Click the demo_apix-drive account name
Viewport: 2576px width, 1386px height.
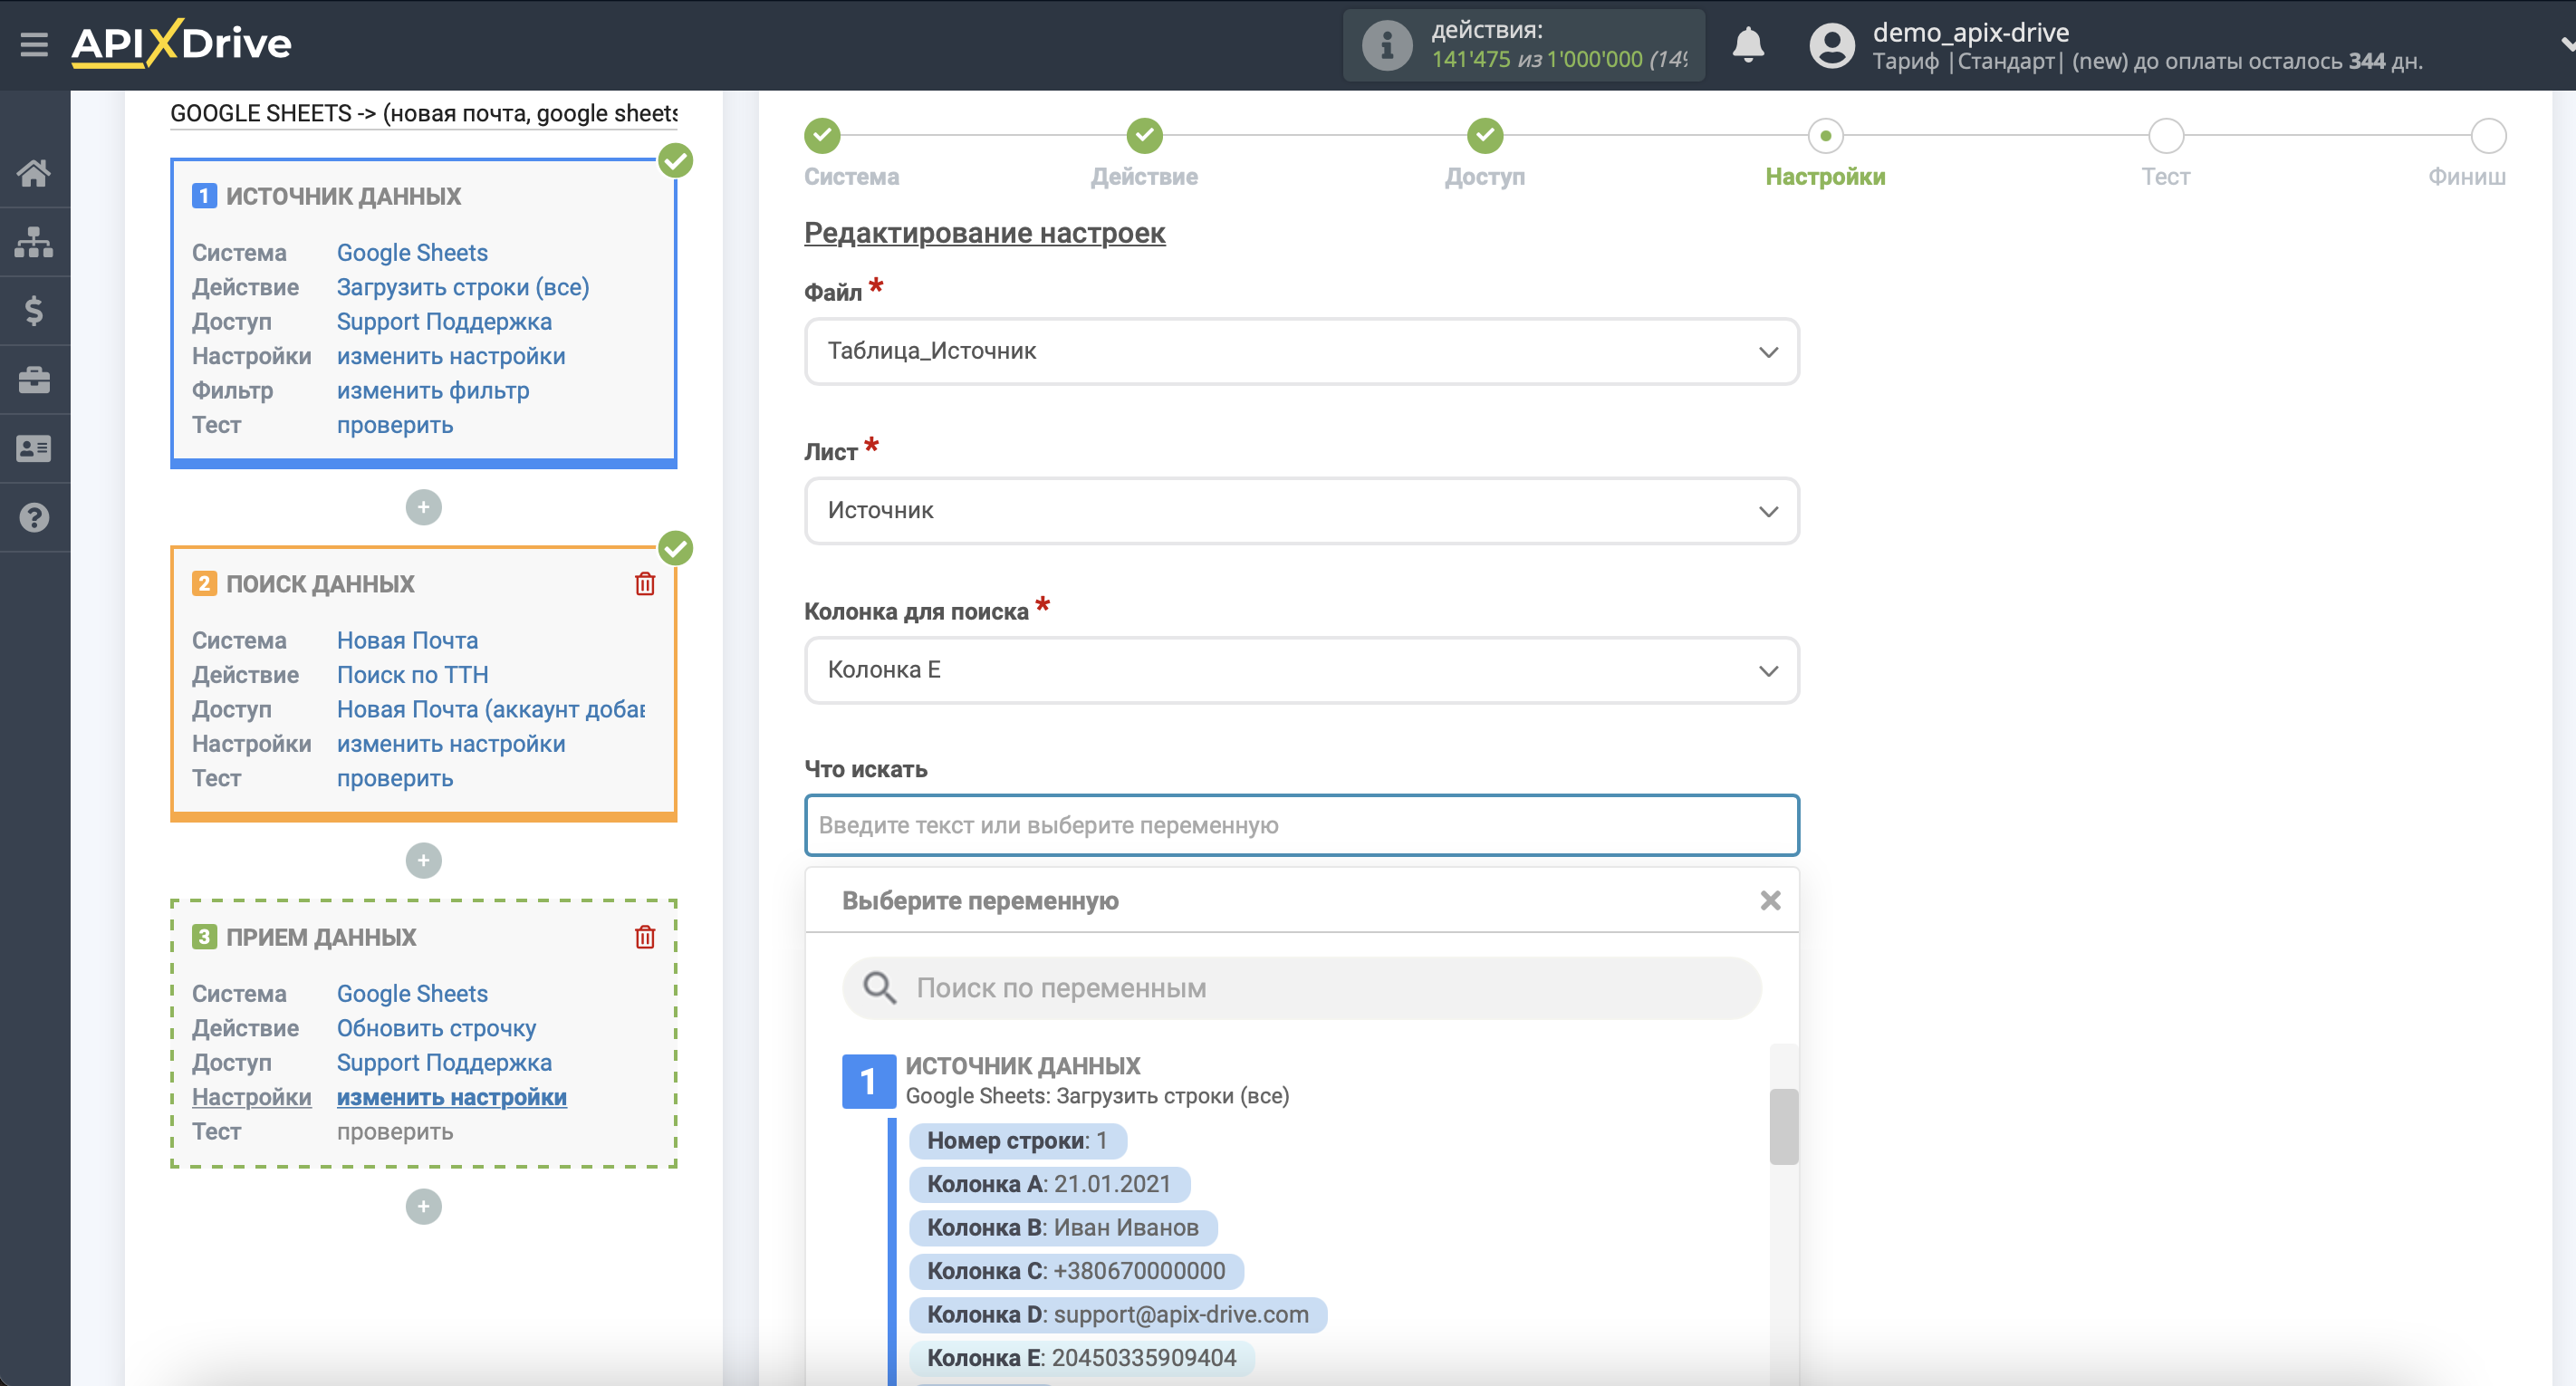(1970, 32)
